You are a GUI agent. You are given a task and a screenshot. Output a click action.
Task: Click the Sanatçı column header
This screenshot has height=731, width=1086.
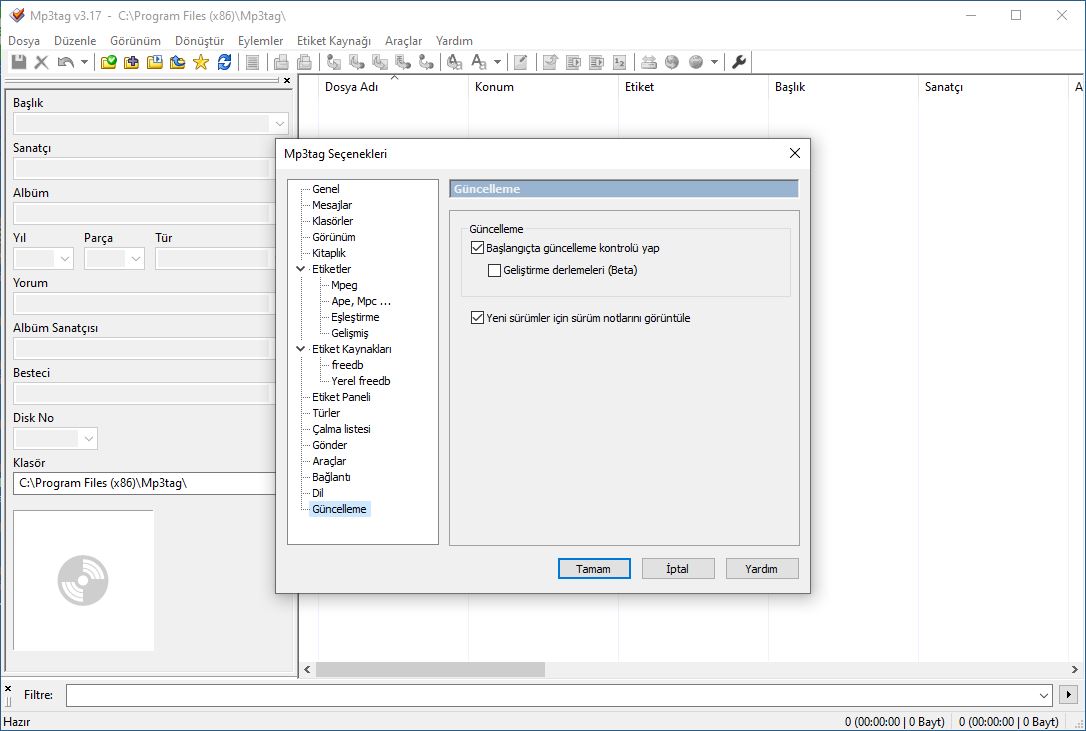[x=993, y=87]
